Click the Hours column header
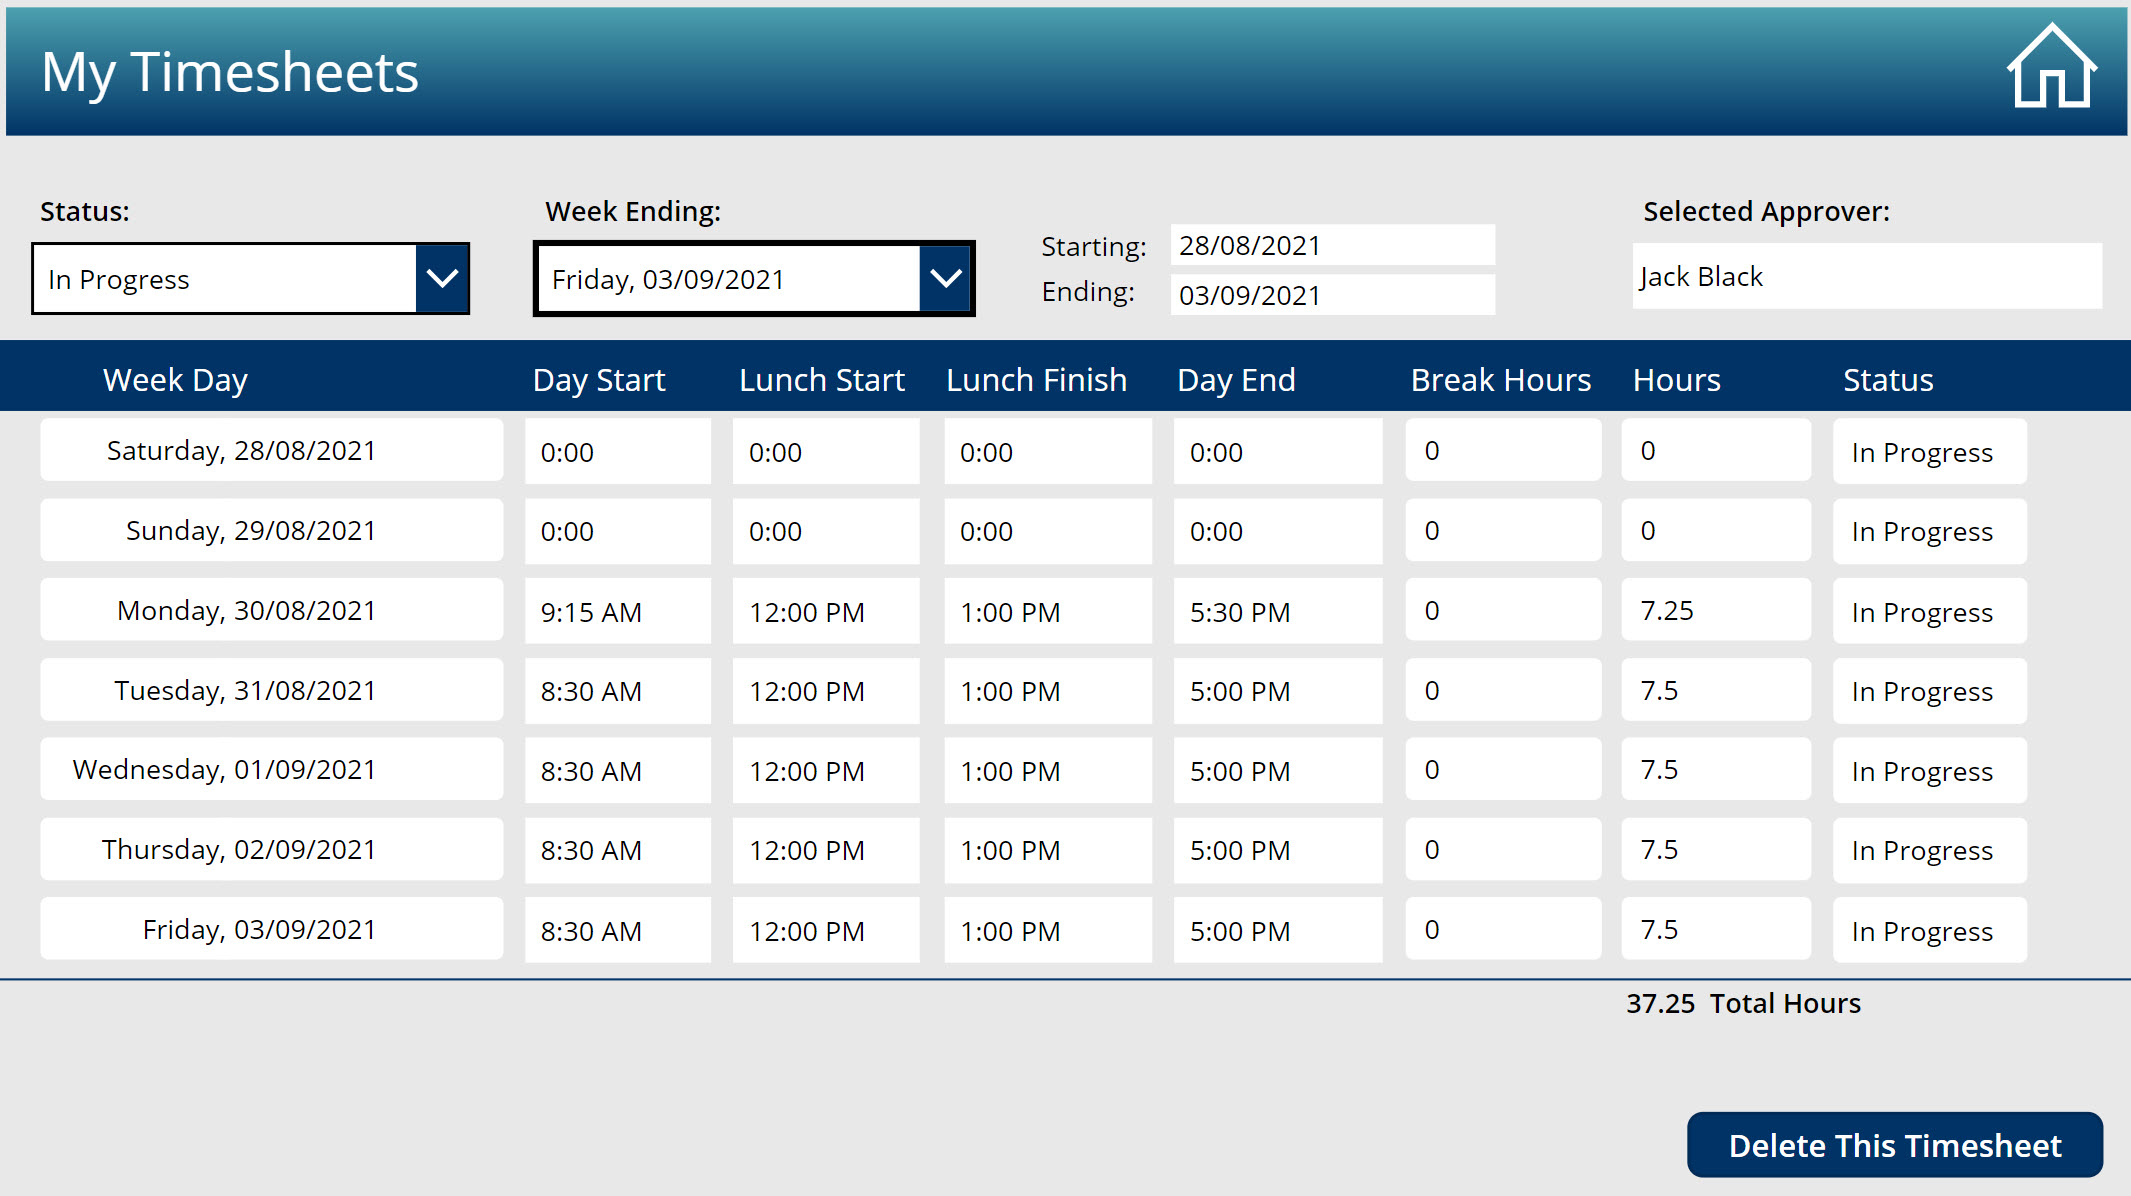 [x=1676, y=379]
